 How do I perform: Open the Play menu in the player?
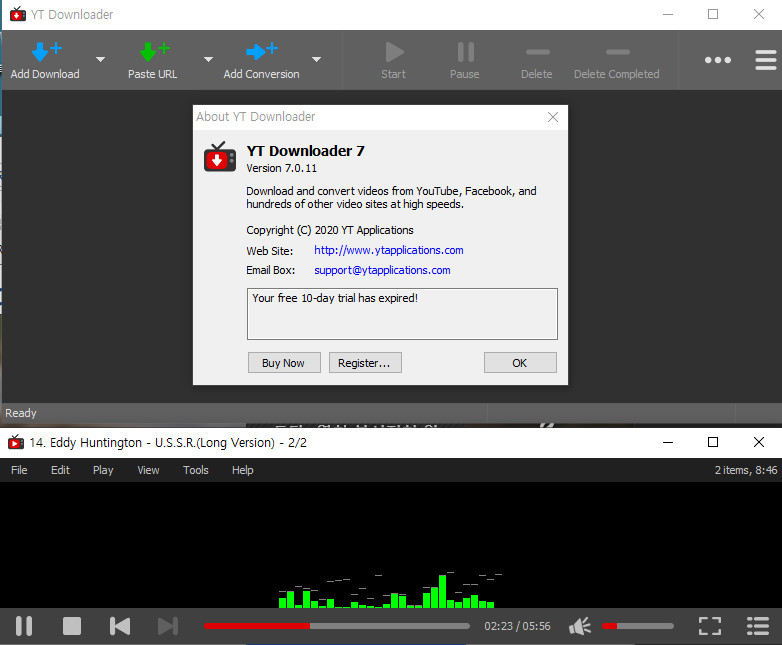click(x=103, y=470)
